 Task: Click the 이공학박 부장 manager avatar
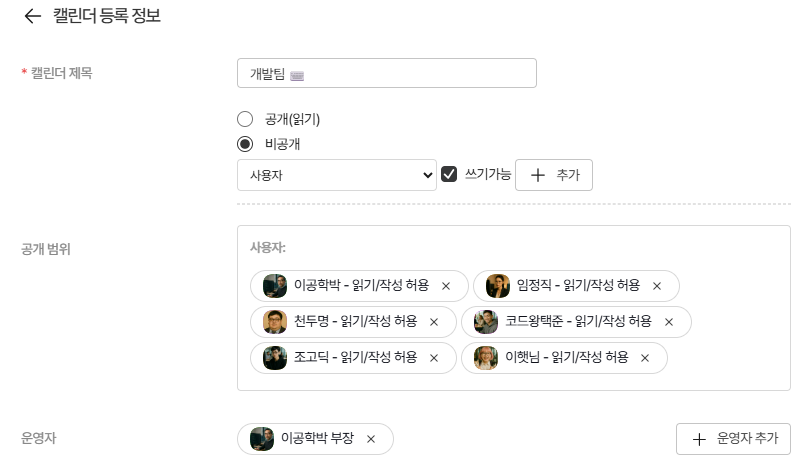click(x=262, y=439)
